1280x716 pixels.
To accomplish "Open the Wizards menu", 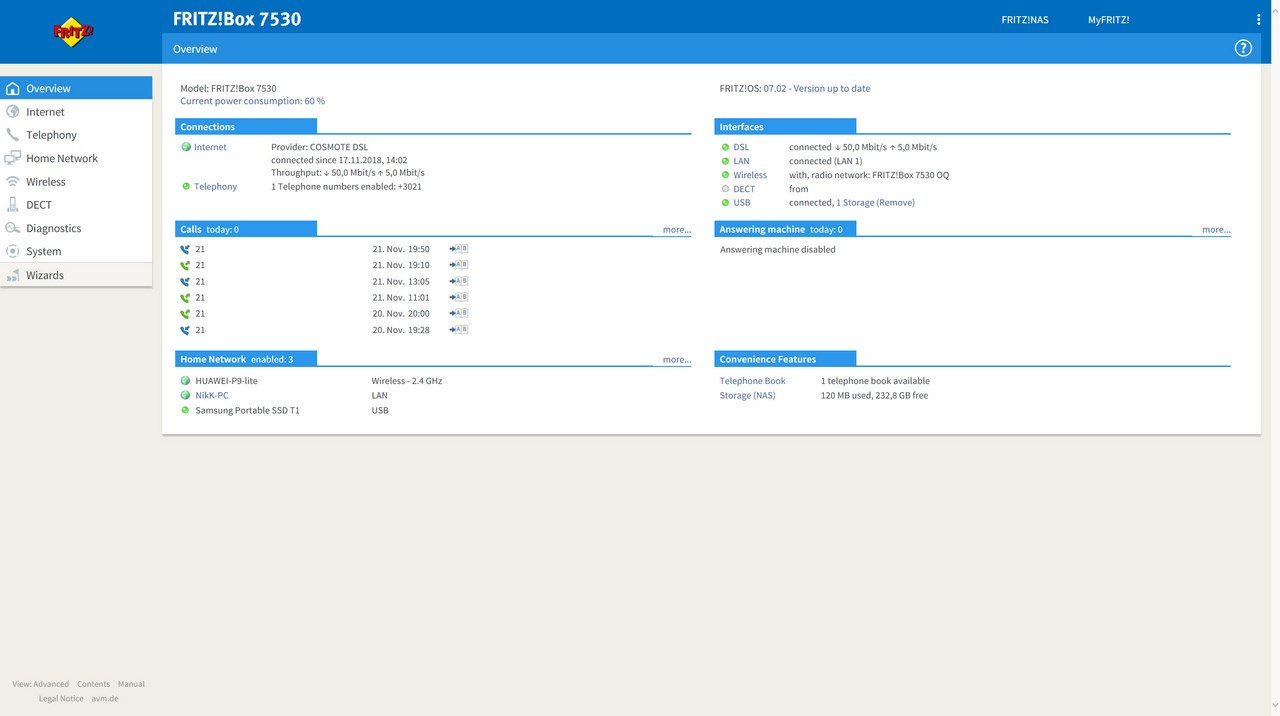I will pyautogui.click(x=76, y=275).
